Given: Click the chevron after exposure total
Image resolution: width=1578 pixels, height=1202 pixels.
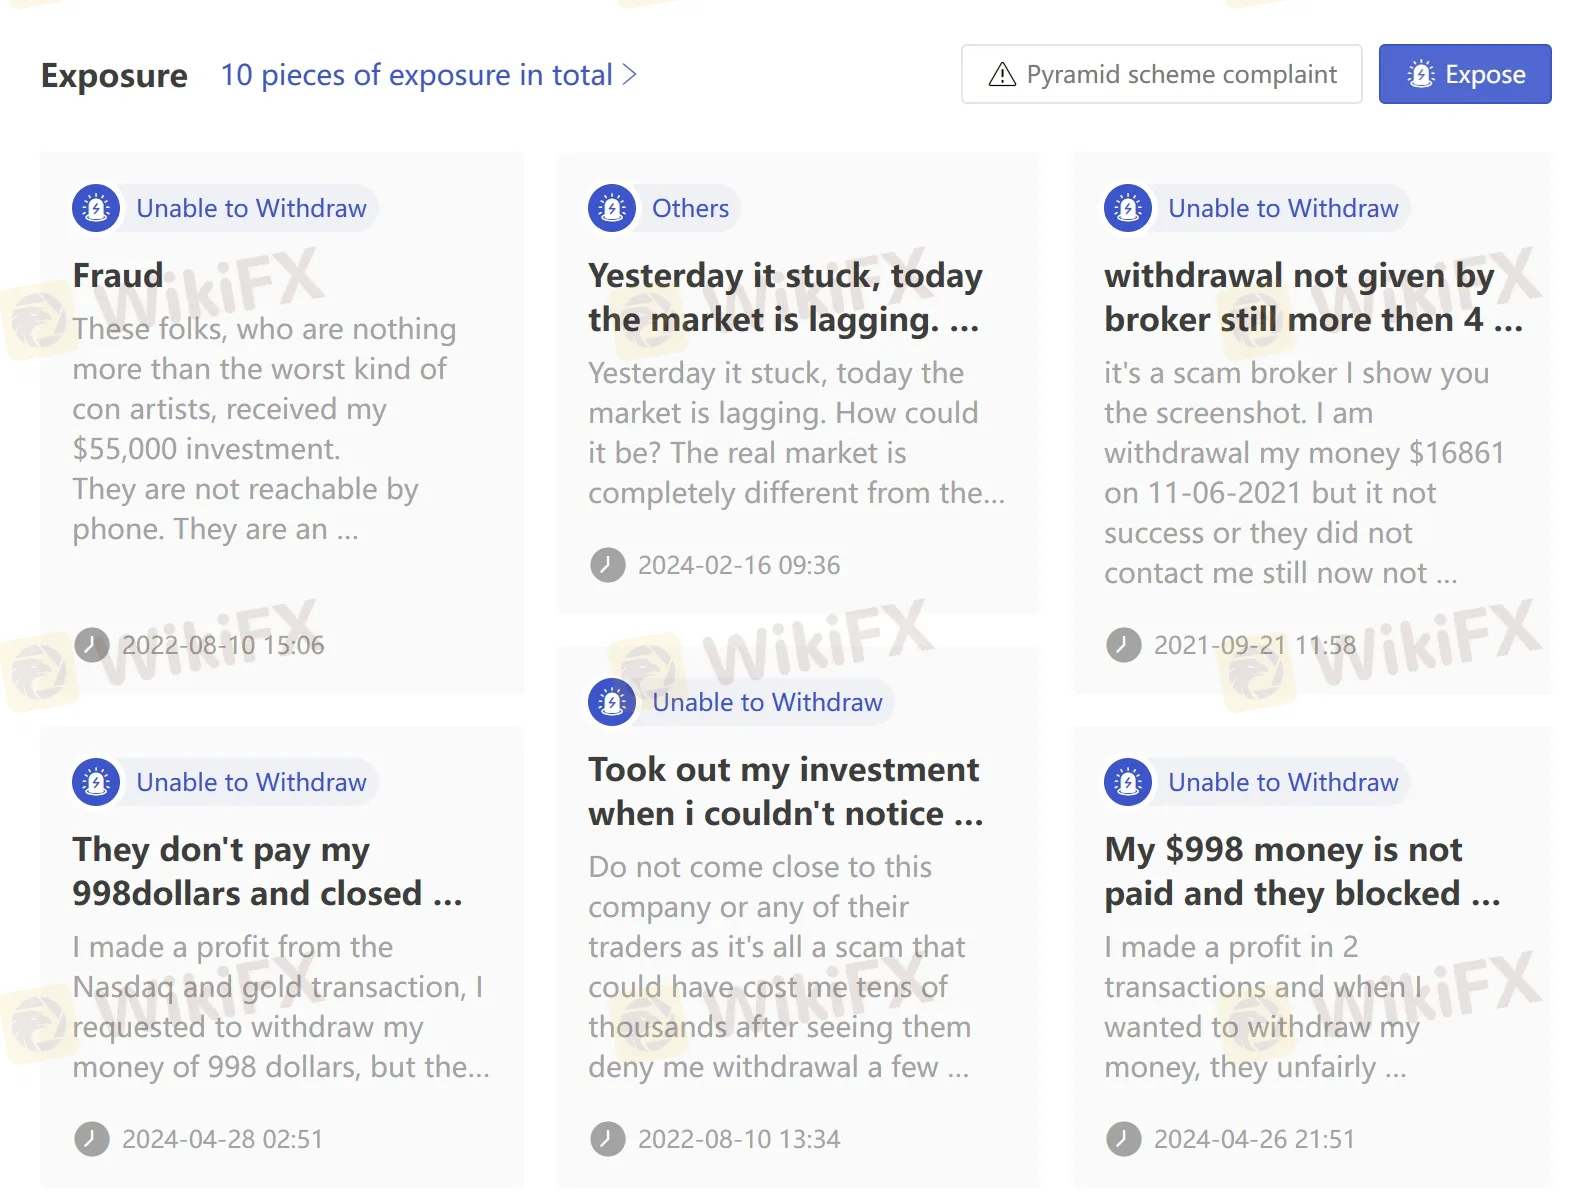Looking at the screenshot, I should point(630,75).
